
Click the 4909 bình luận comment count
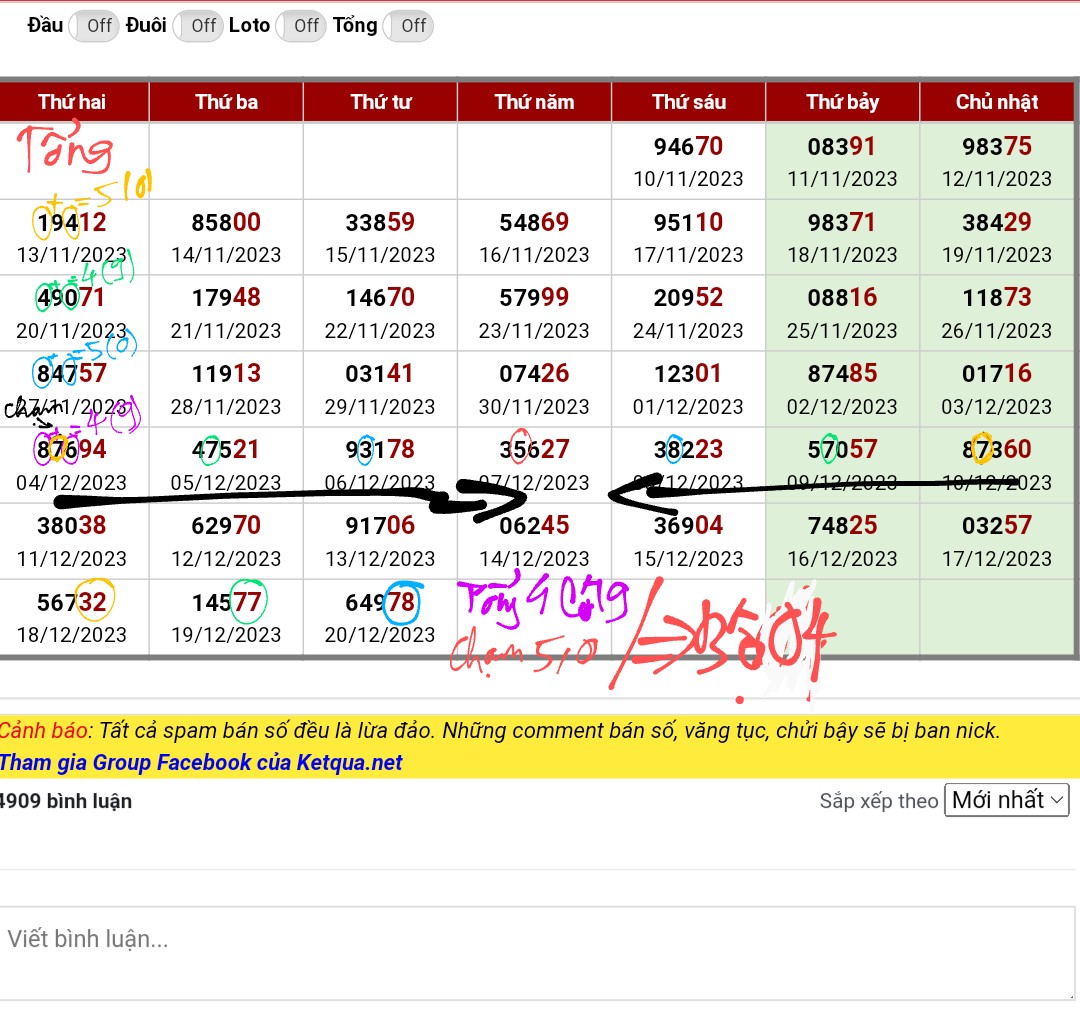(x=66, y=801)
